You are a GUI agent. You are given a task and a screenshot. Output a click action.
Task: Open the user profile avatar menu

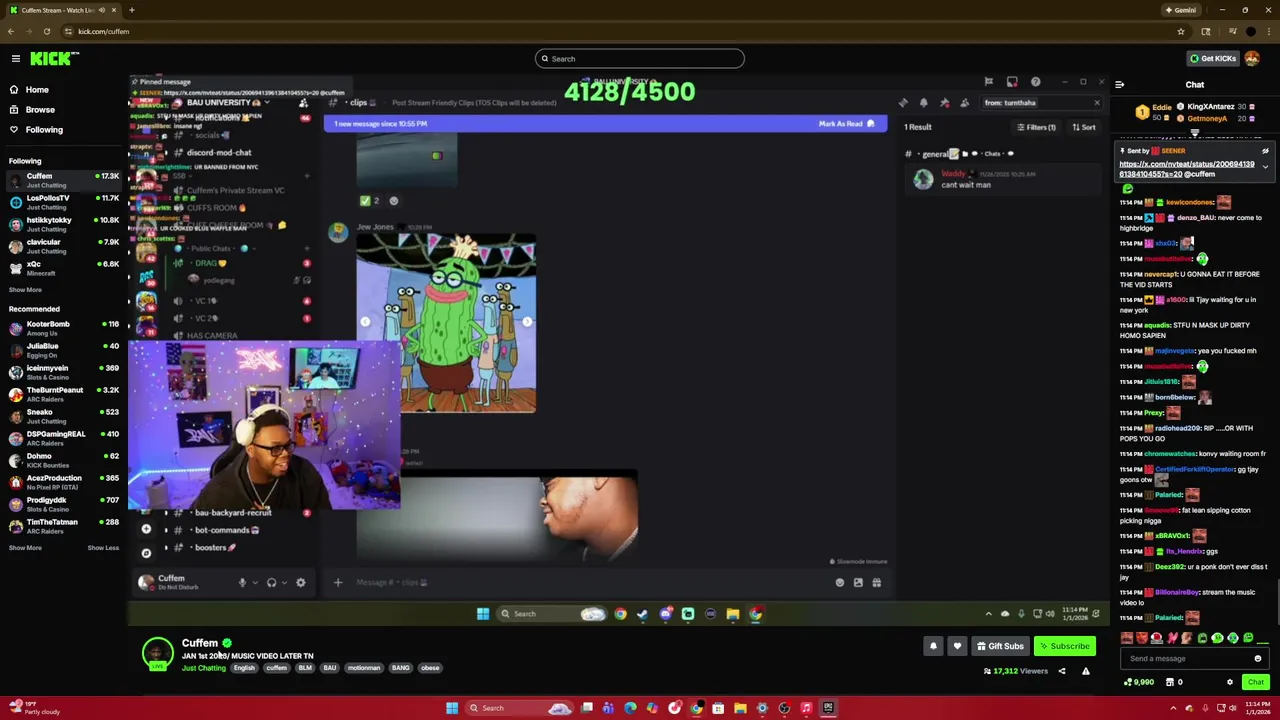(x=1252, y=59)
